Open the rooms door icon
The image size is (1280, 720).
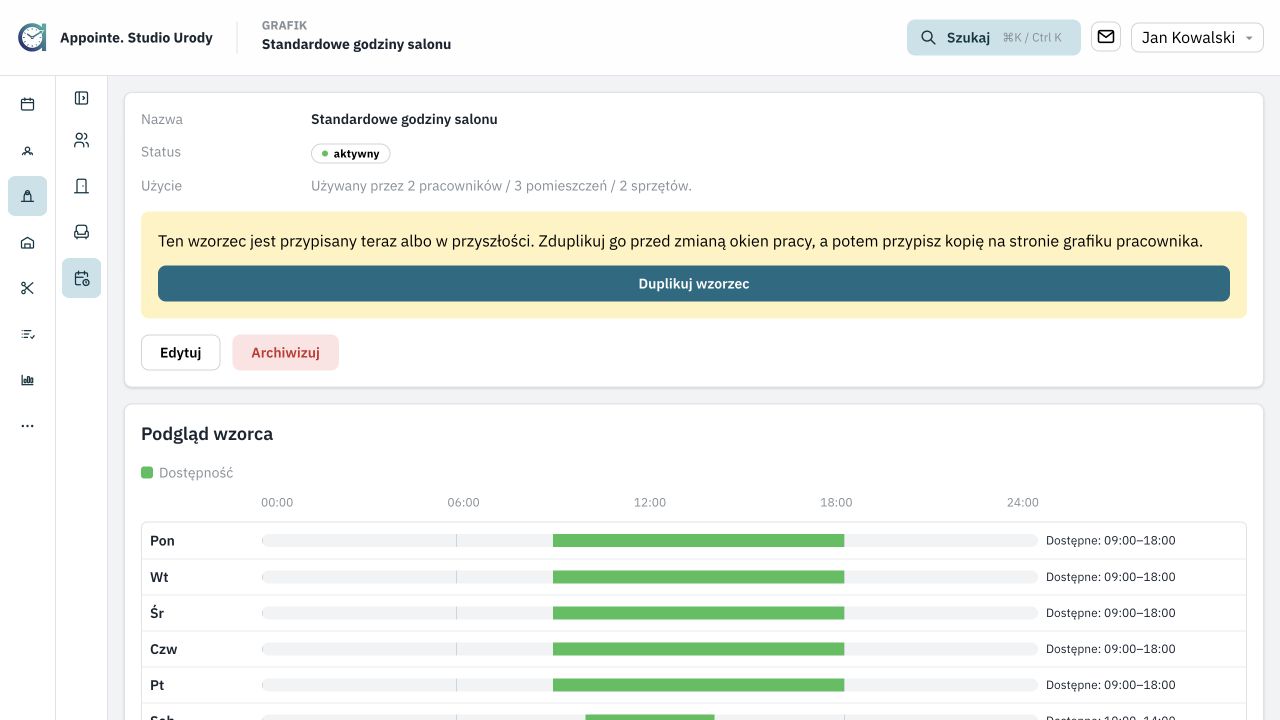pyautogui.click(x=82, y=186)
